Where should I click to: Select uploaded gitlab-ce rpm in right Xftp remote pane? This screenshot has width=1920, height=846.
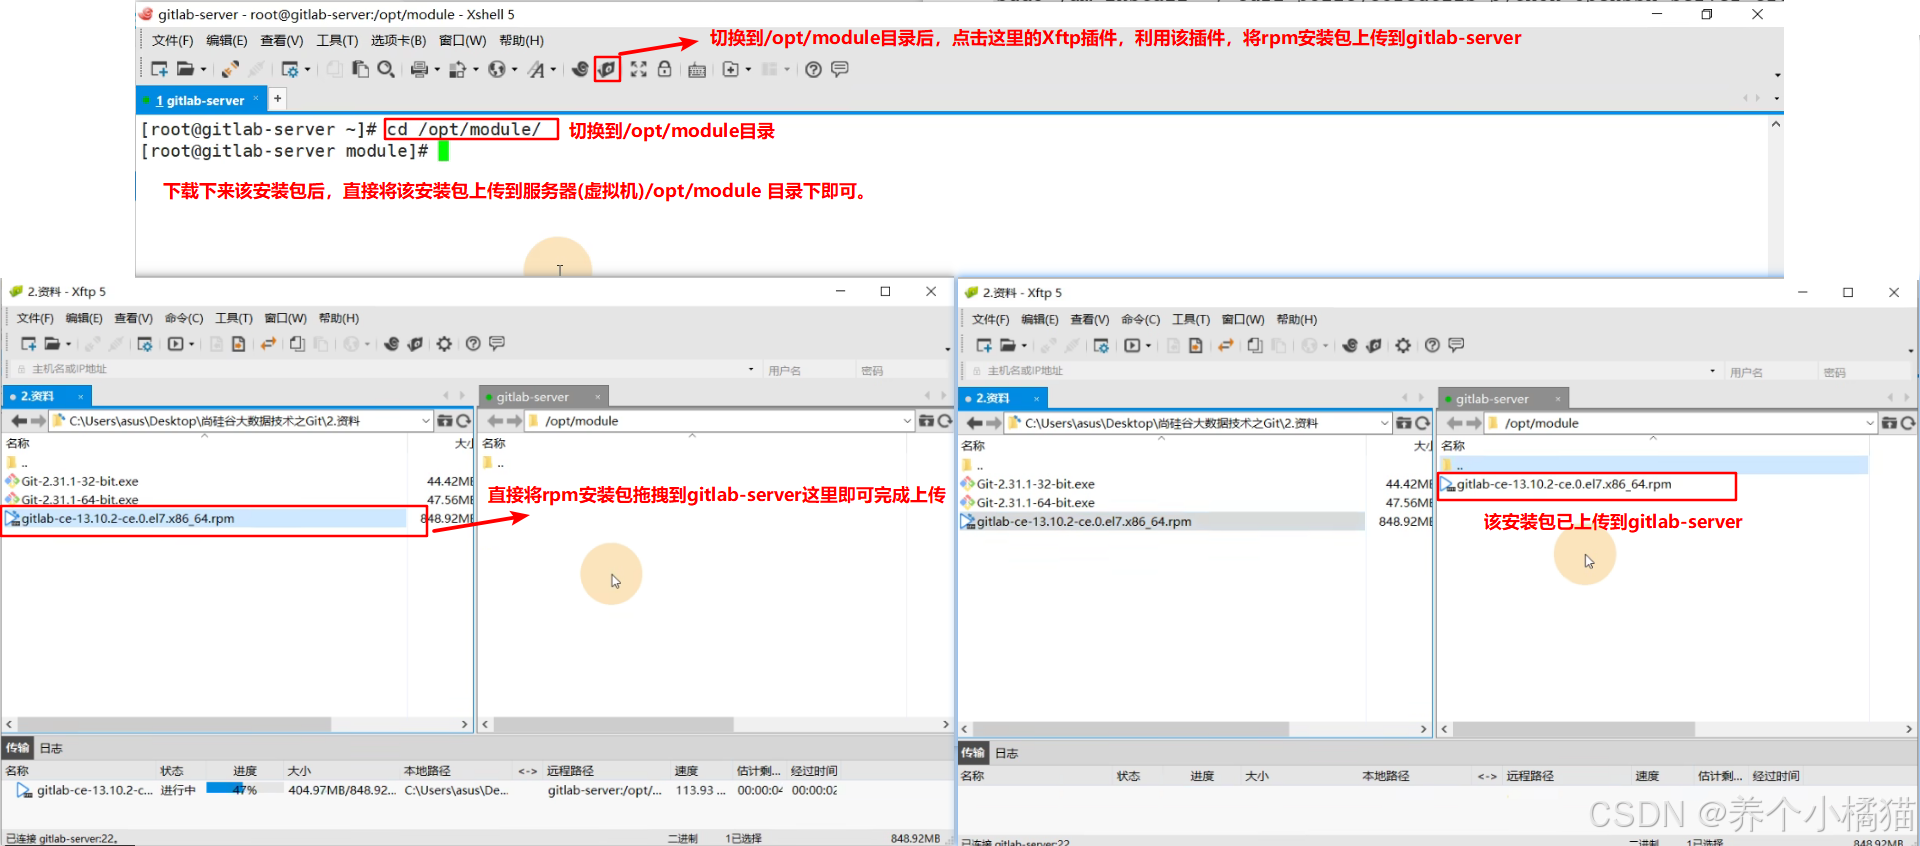click(x=1563, y=484)
